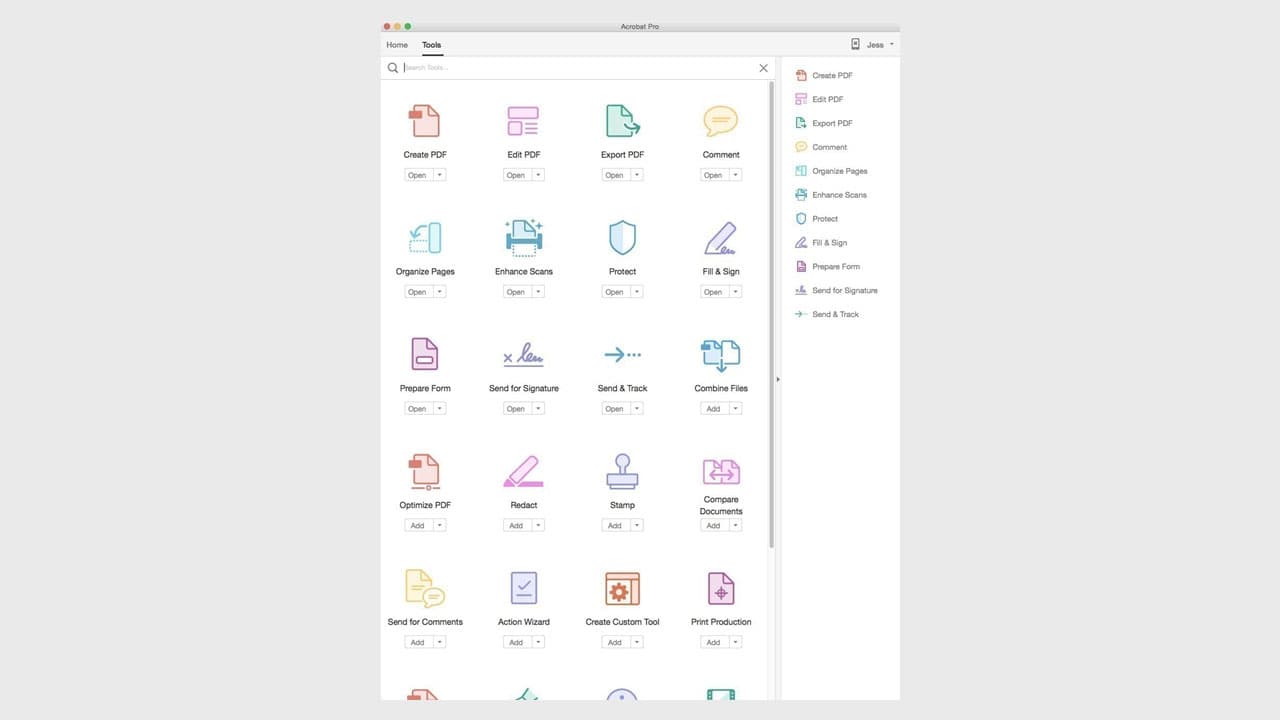Select the Fill & Sign pen icon

coord(720,237)
